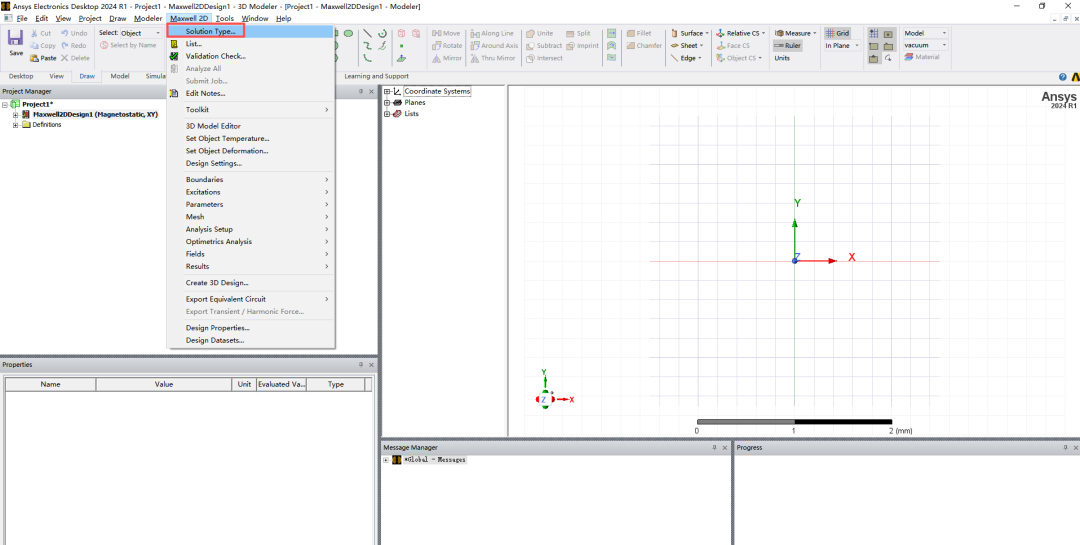This screenshot has height=545, width=1080.
Task: Click the coordinate orientation gizmo in viewport
Action: point(544,399)
